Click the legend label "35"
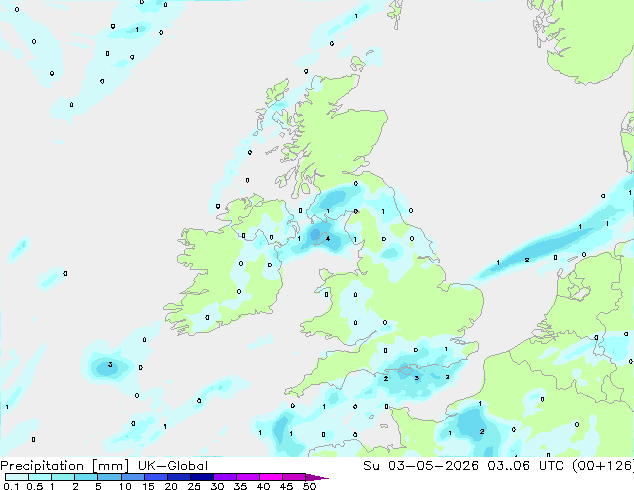 [240, 486]
